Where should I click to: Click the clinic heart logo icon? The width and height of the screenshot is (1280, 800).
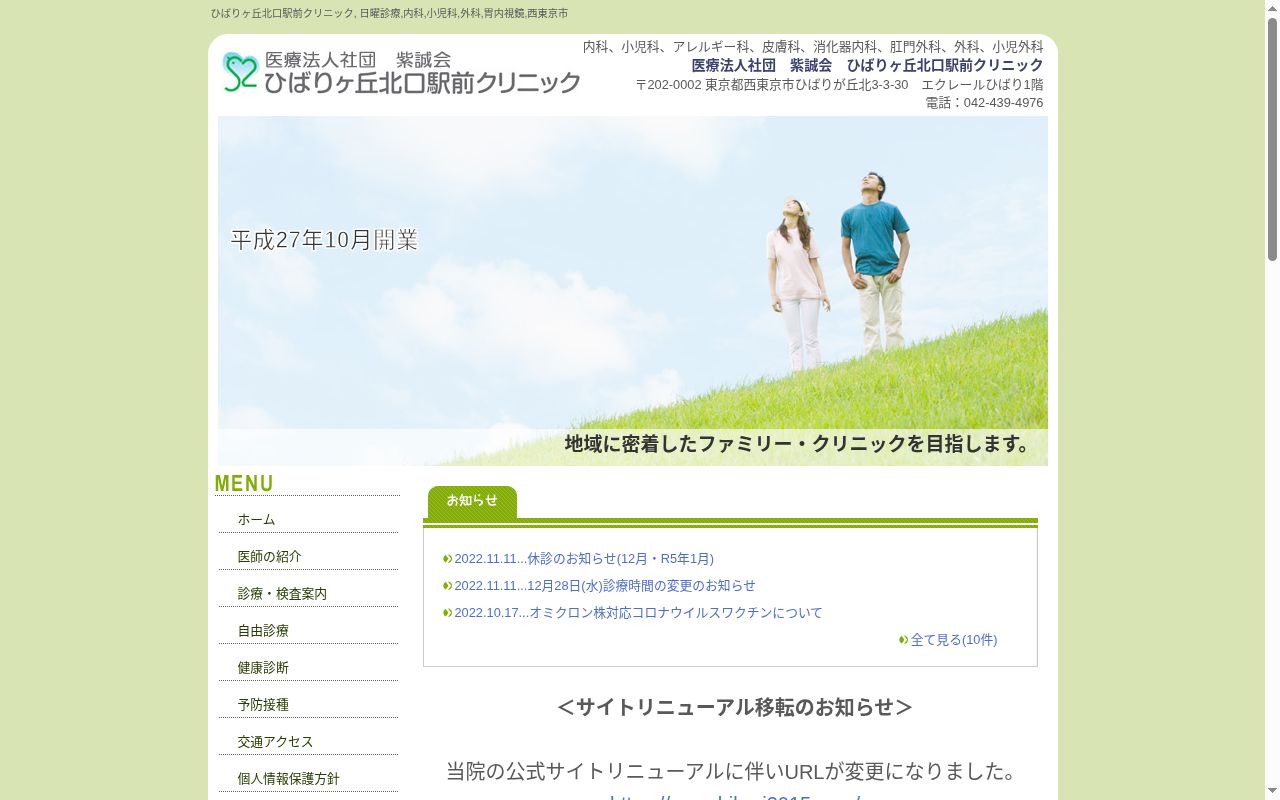[240, 72]
